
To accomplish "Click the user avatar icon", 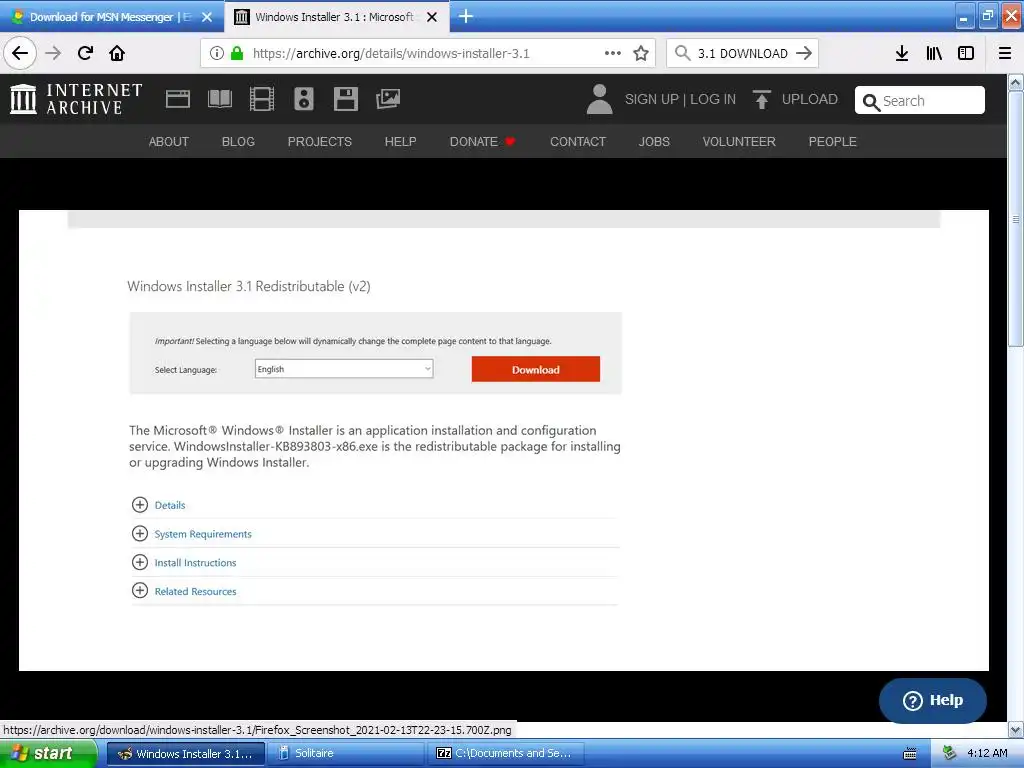I will (x=599, y=99).
